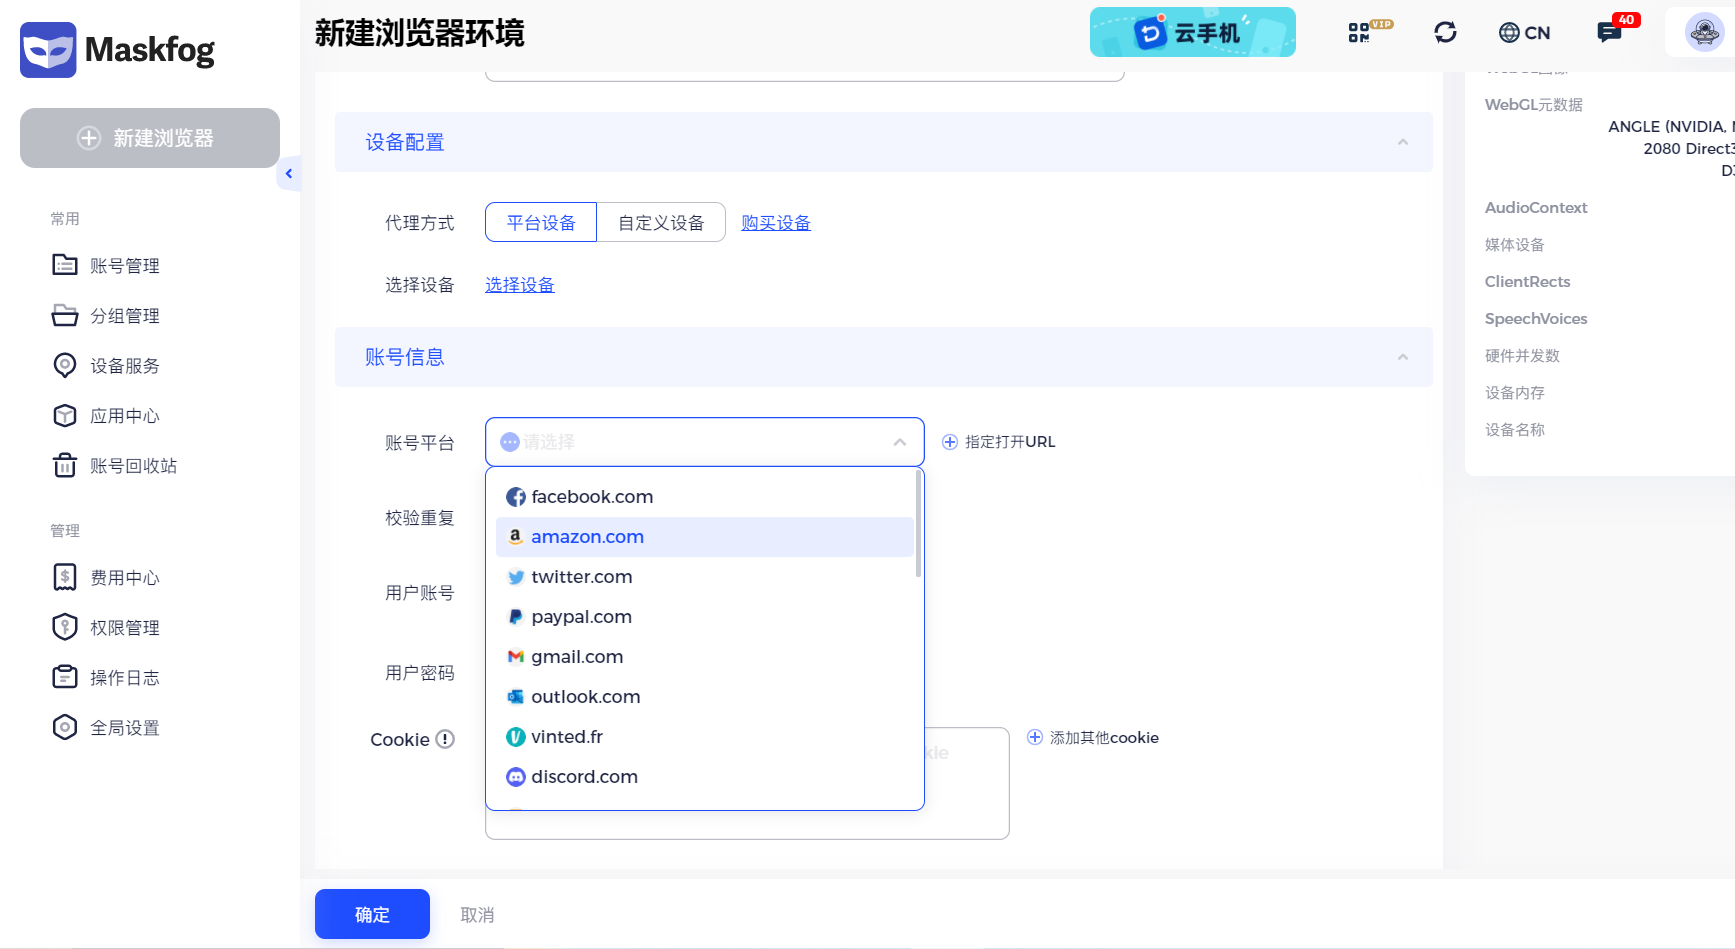Click 添加其他cookie link text
The width and height of the screenshot is (1735, 949).
click(x=1104, y=737)
